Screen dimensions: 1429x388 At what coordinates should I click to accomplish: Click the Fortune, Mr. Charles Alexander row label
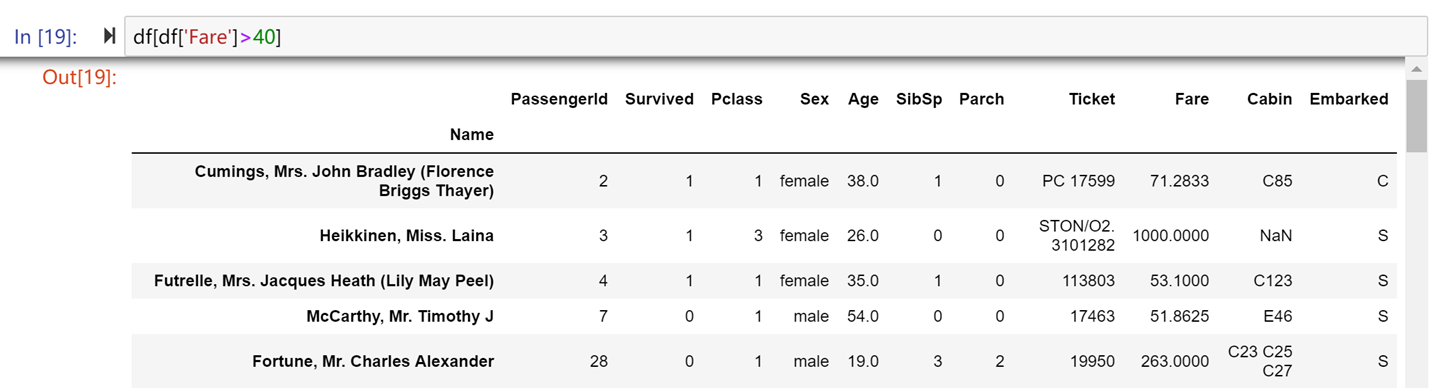[x=373, y=361]
